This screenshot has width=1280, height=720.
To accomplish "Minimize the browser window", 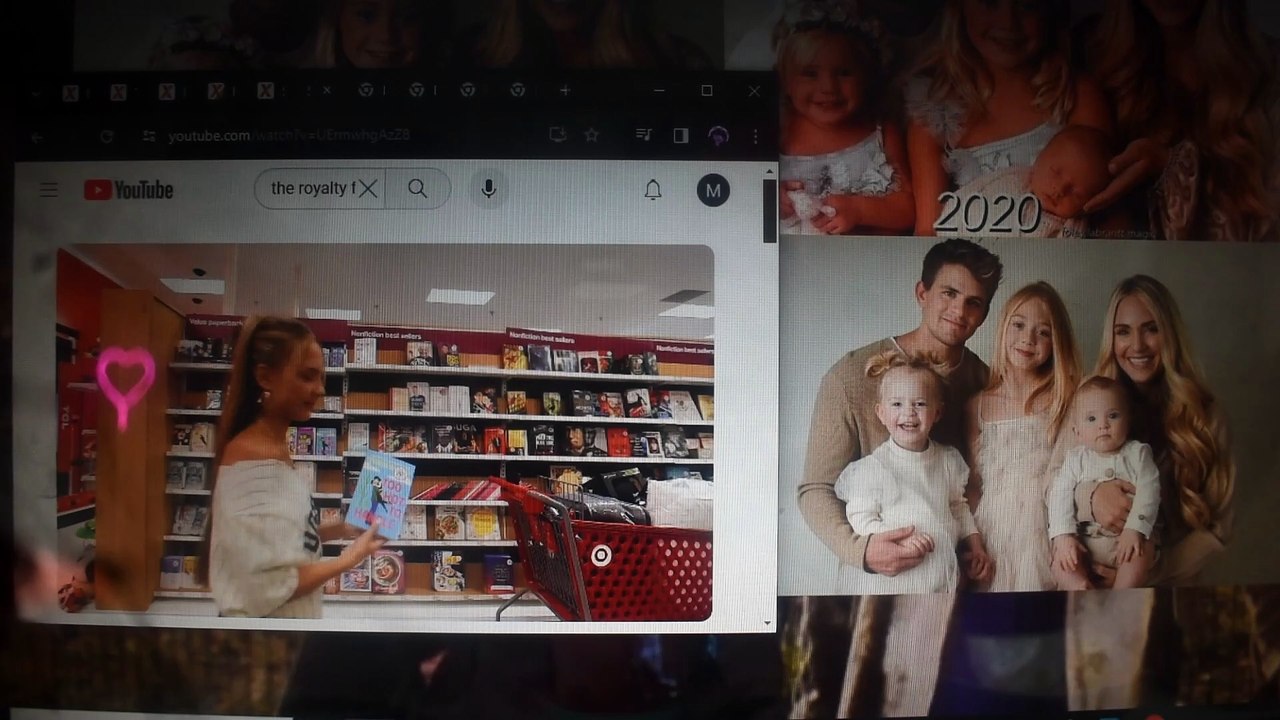I will click(x=659, y=90).
